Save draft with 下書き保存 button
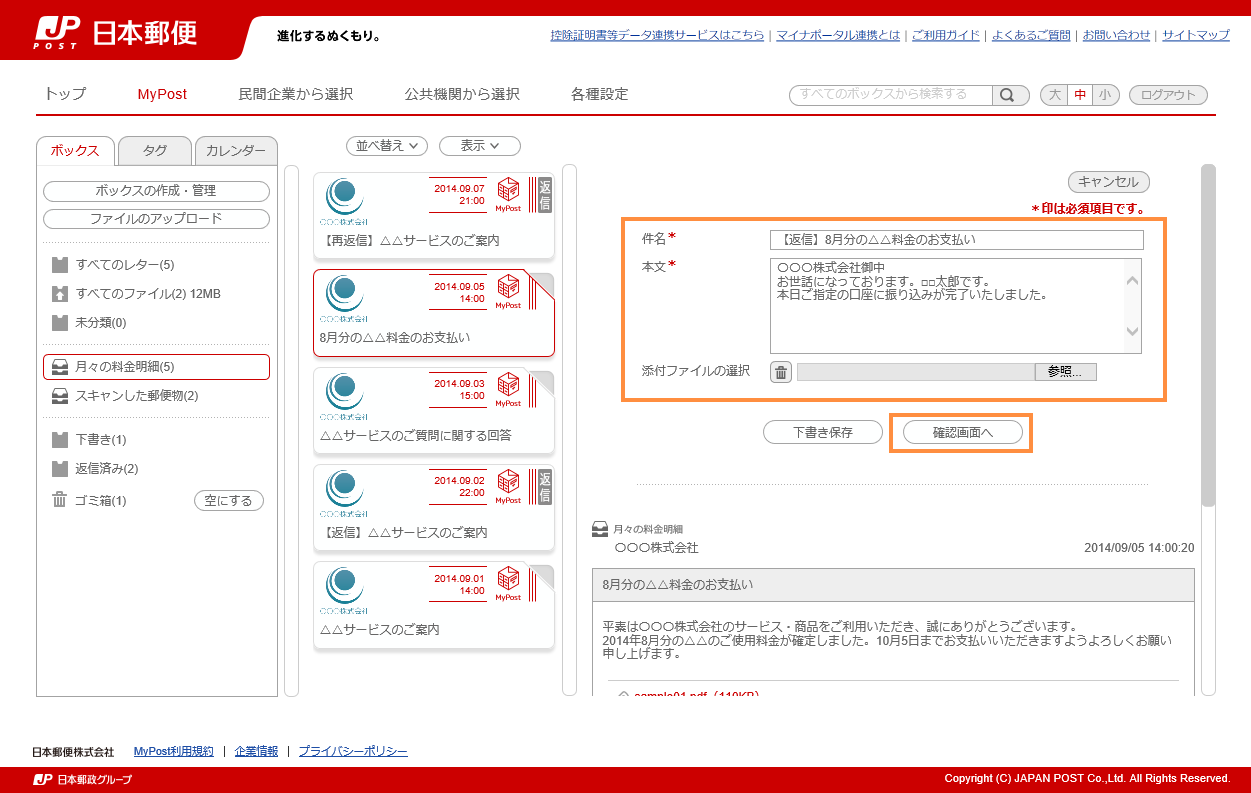The width and height of the screenshot is (1251, 793). 823,433
